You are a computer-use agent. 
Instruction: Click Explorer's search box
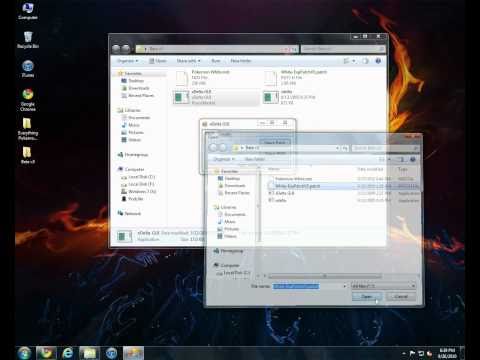tap(343, 49)
